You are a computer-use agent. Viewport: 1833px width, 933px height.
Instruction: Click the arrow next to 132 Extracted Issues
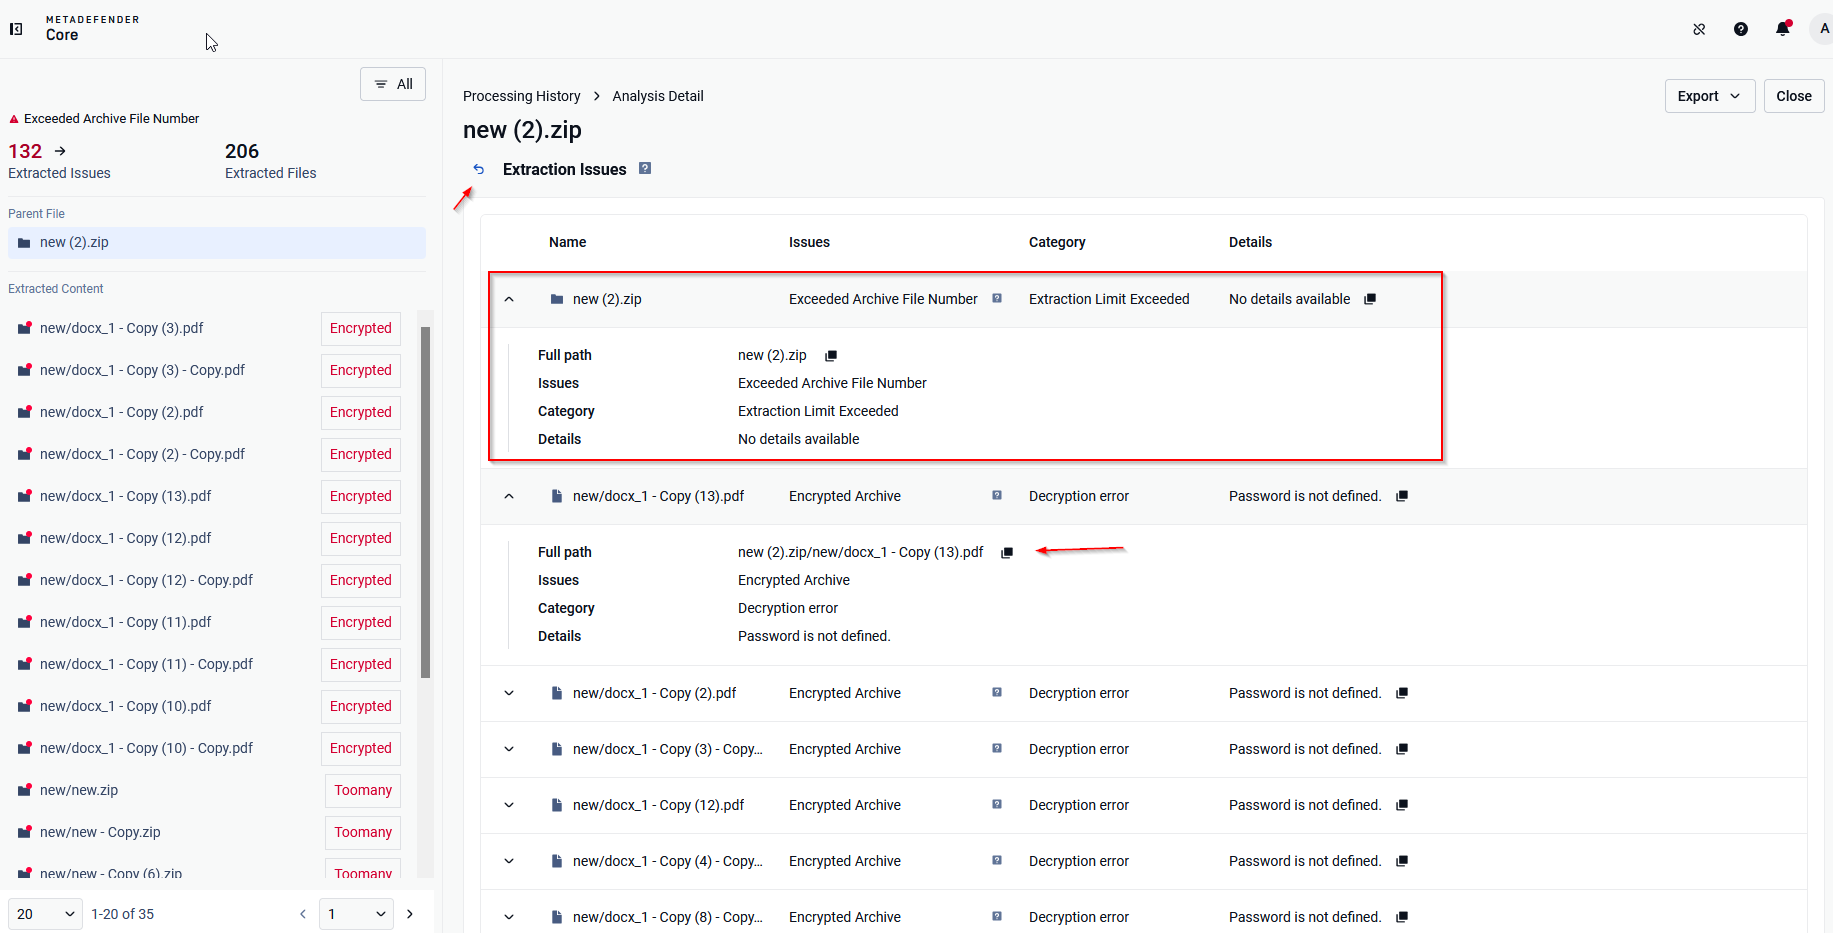pos(60,151)
